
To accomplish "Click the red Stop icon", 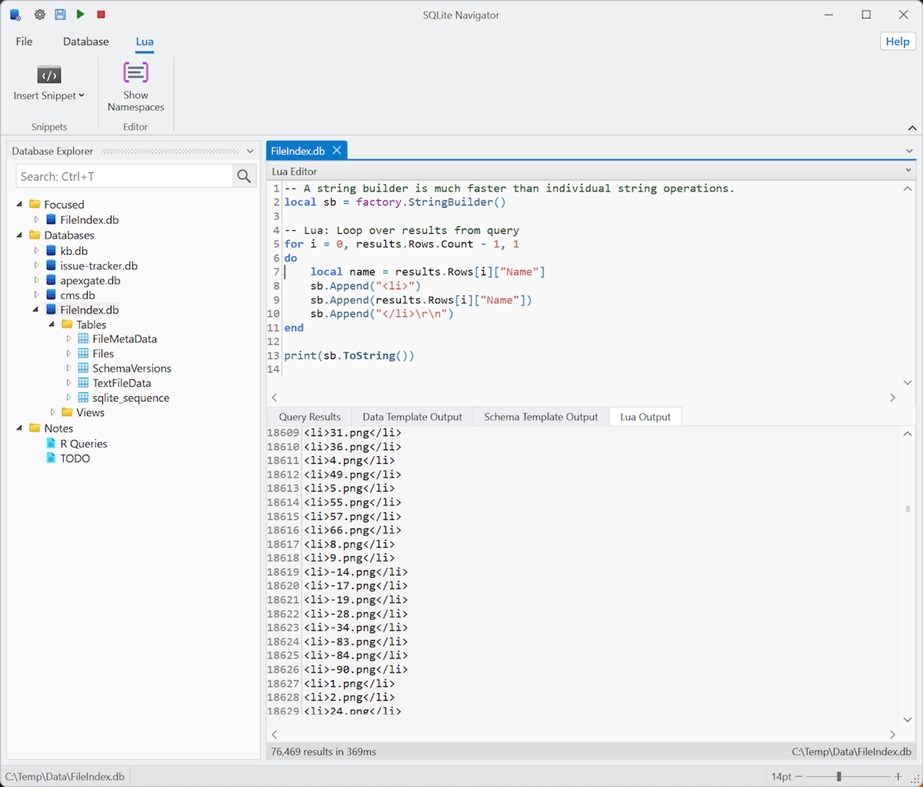I will [x=101, y=15].
